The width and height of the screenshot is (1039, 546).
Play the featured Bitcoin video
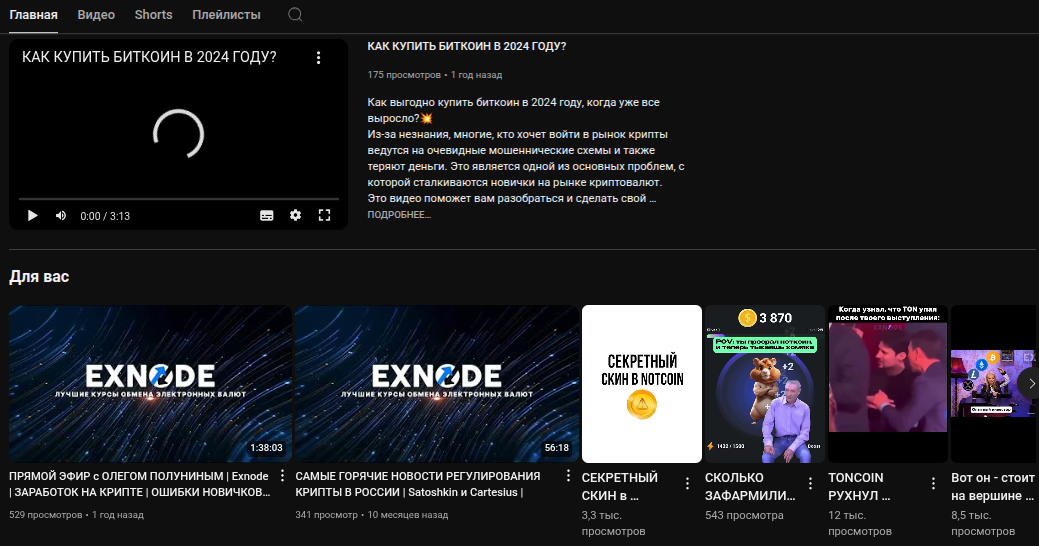click(32, 215)
